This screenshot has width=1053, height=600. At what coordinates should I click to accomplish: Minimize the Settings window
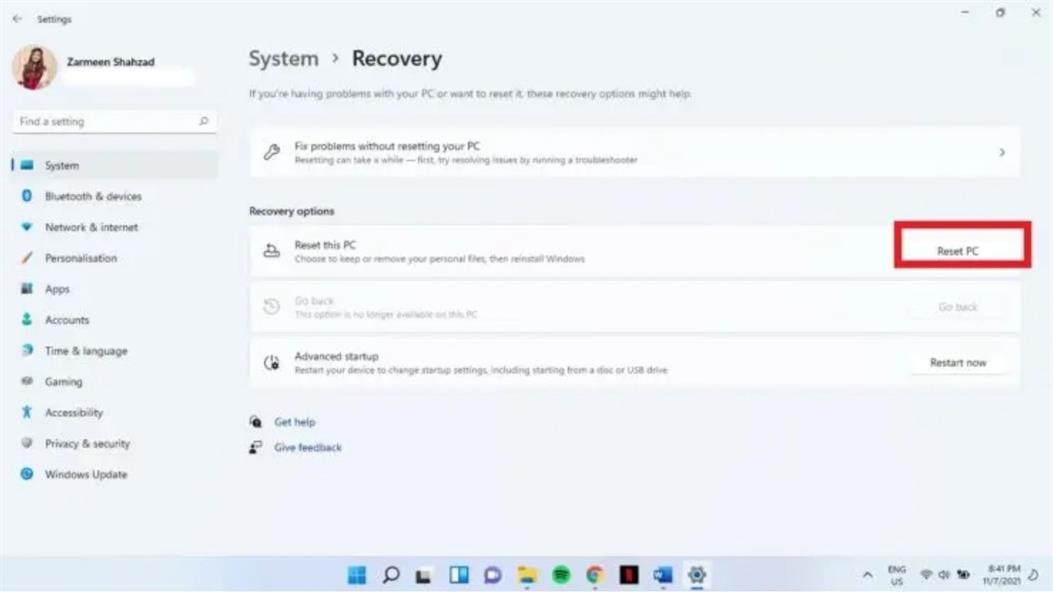(965, 12)
